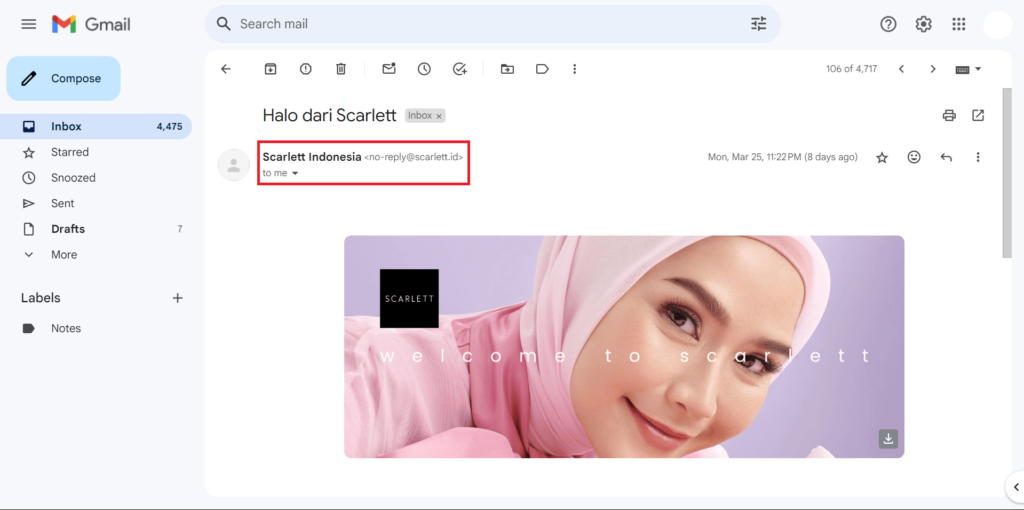Click the message date Mon, Mar 25
Screen dimensions: 1024x510
pyautogui.click(x=782, y=157)
